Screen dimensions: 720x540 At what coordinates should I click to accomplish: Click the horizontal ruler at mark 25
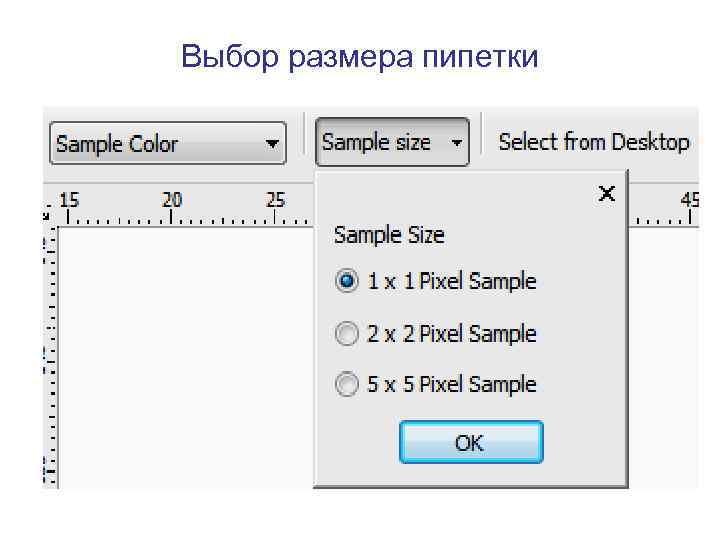click(276, 207)
